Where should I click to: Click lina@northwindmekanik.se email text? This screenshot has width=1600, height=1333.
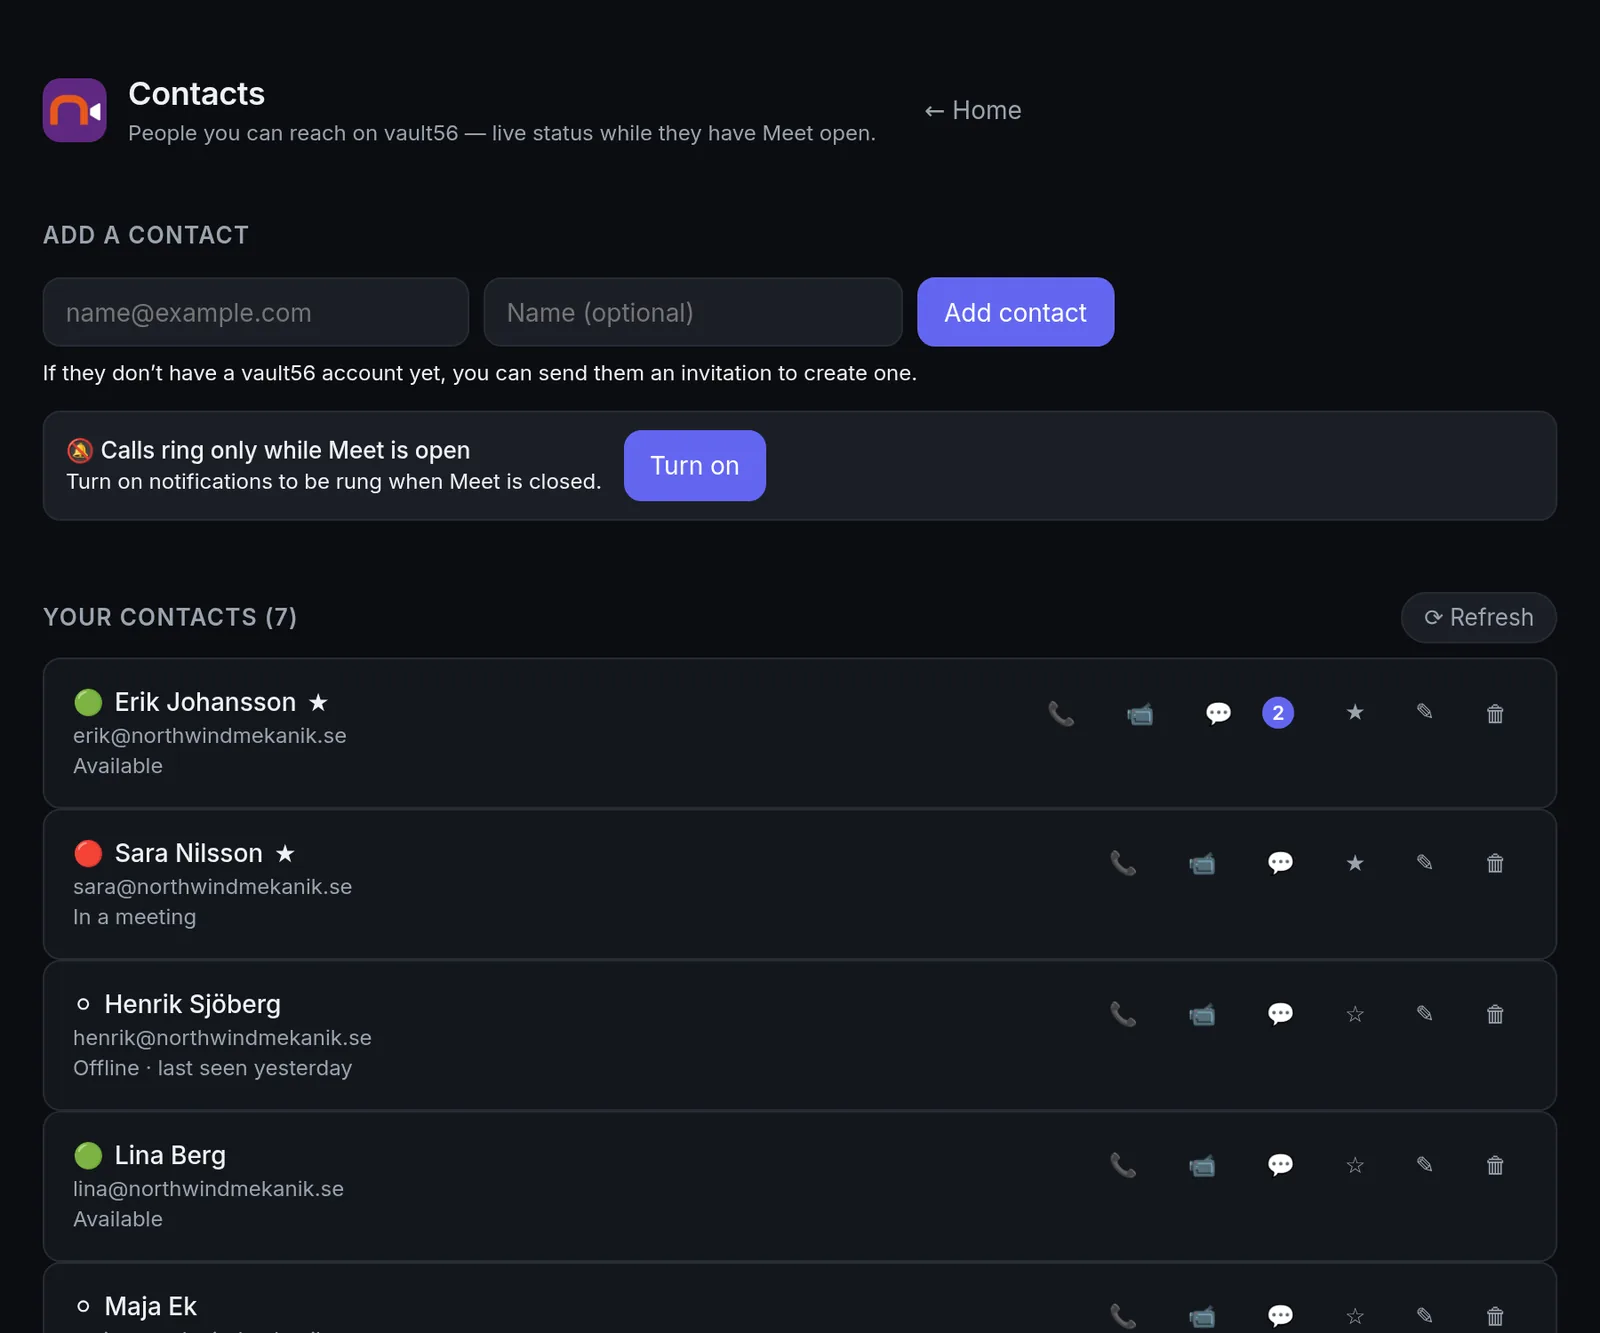[208, 1189]
